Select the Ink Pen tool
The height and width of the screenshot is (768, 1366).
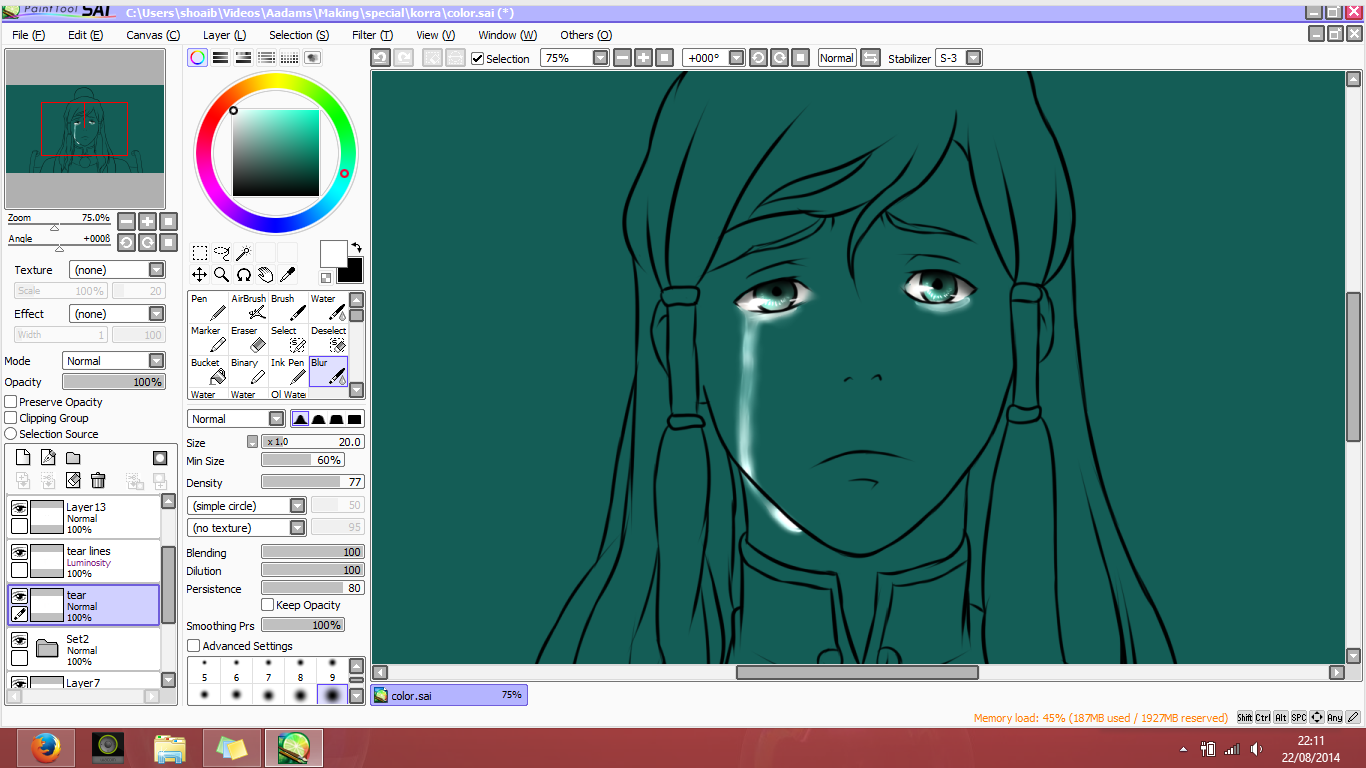pyautogui.click(x=288, y=371)
